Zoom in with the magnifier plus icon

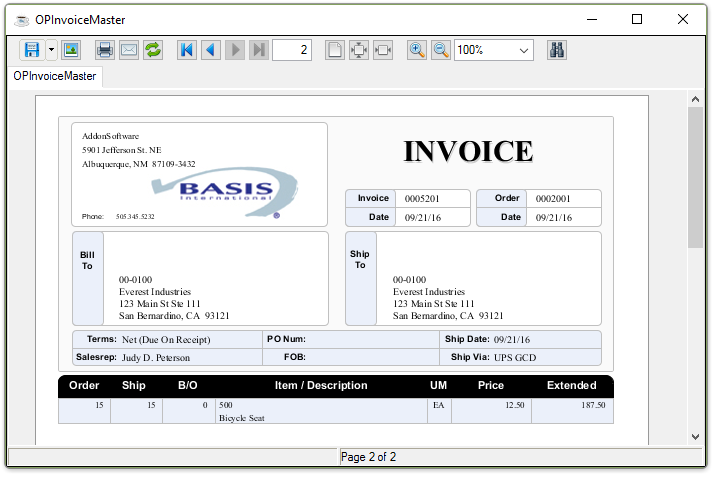(417, 50)
